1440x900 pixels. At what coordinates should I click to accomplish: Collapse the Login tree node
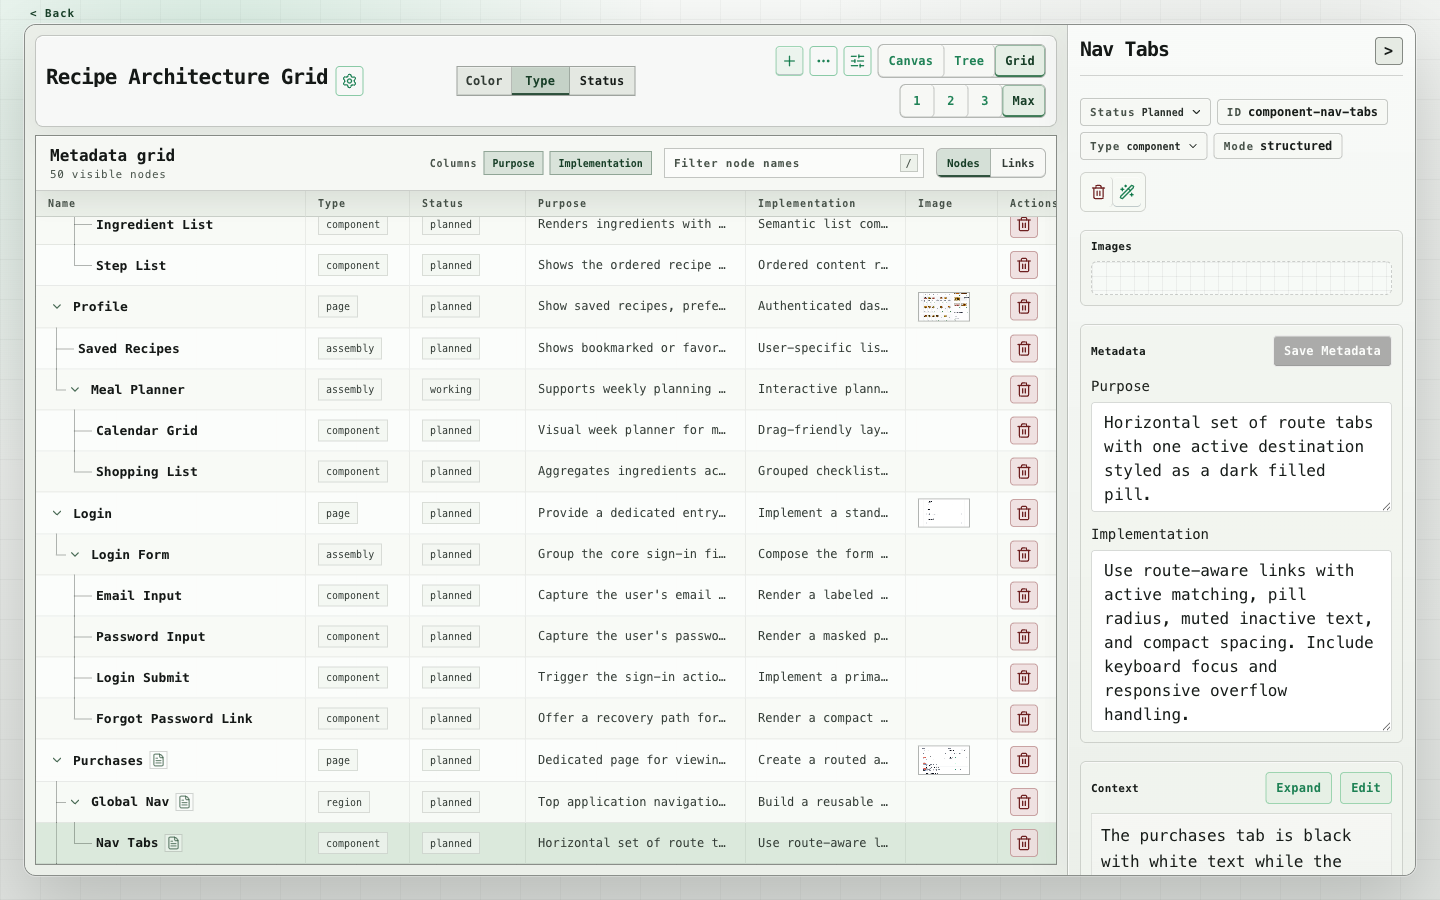click(x=57, y=514)
